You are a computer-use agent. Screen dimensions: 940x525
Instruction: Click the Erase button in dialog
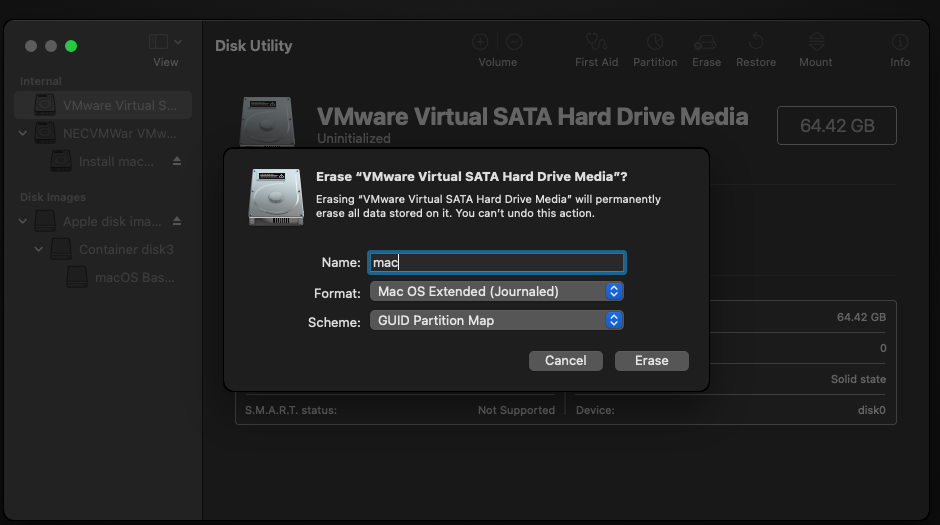(x=652, y=361)
